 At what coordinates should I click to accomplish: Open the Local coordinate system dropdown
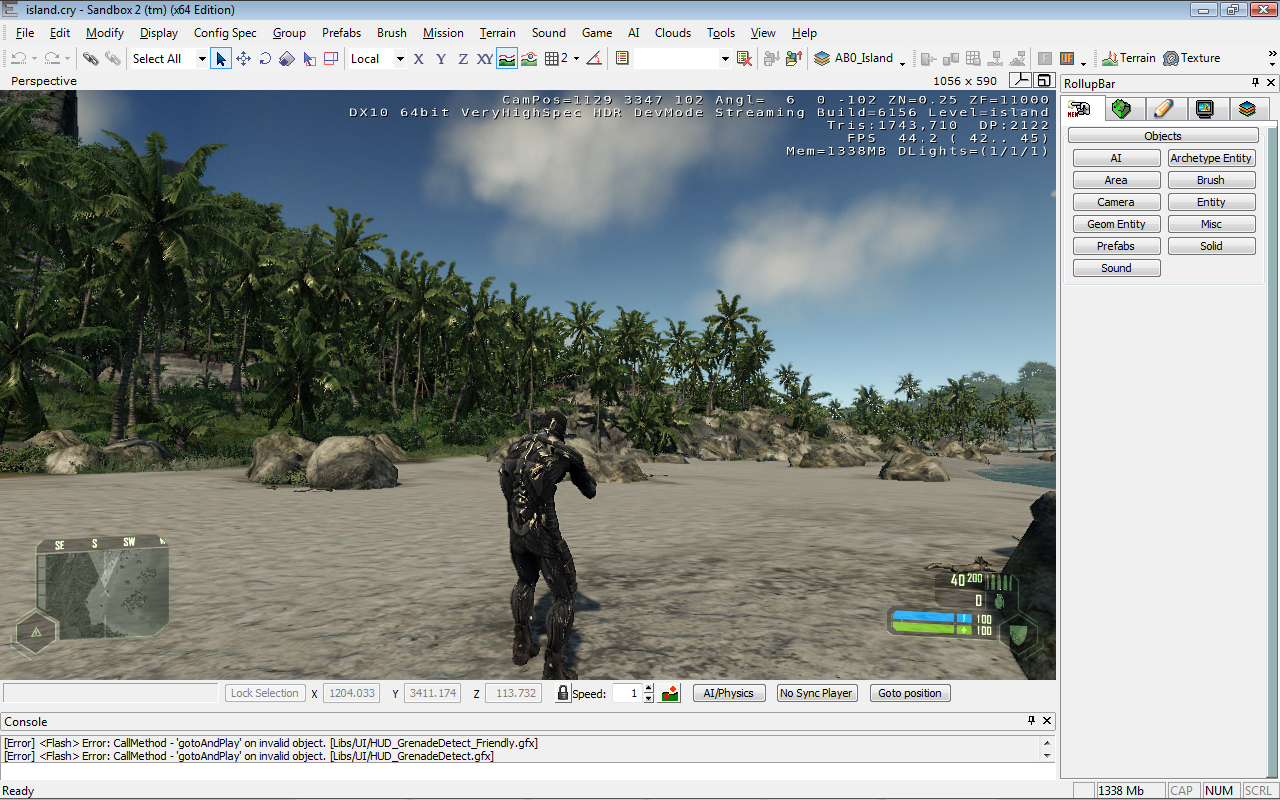[400, 59]
